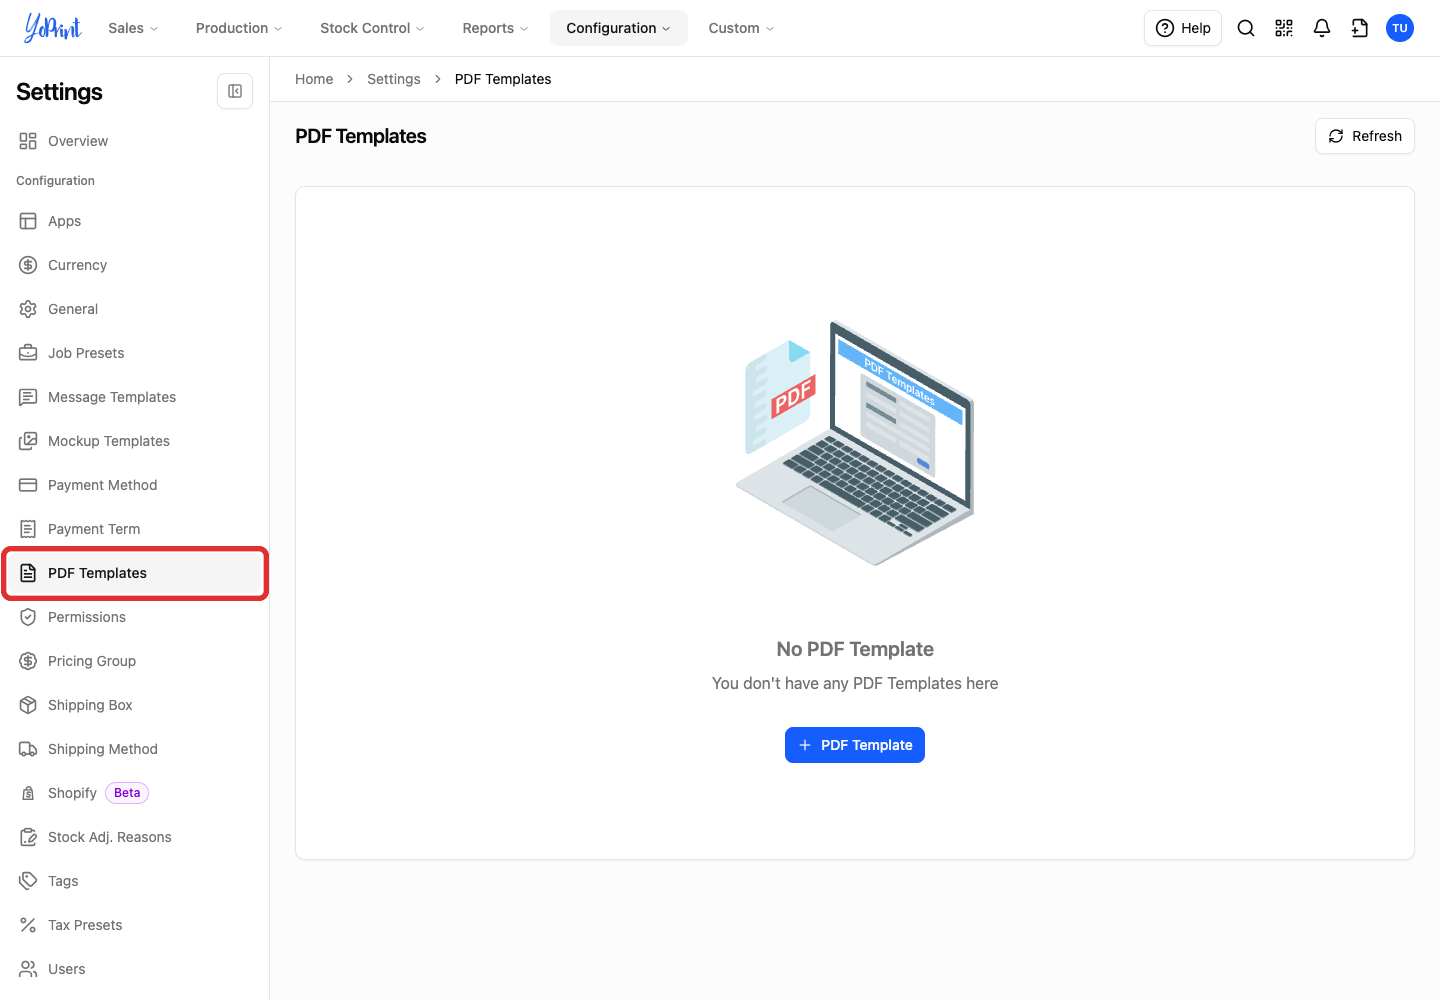Click the laptop PDF illustration
Viewport: 1440px width, 1000px height.
(855, 443)
